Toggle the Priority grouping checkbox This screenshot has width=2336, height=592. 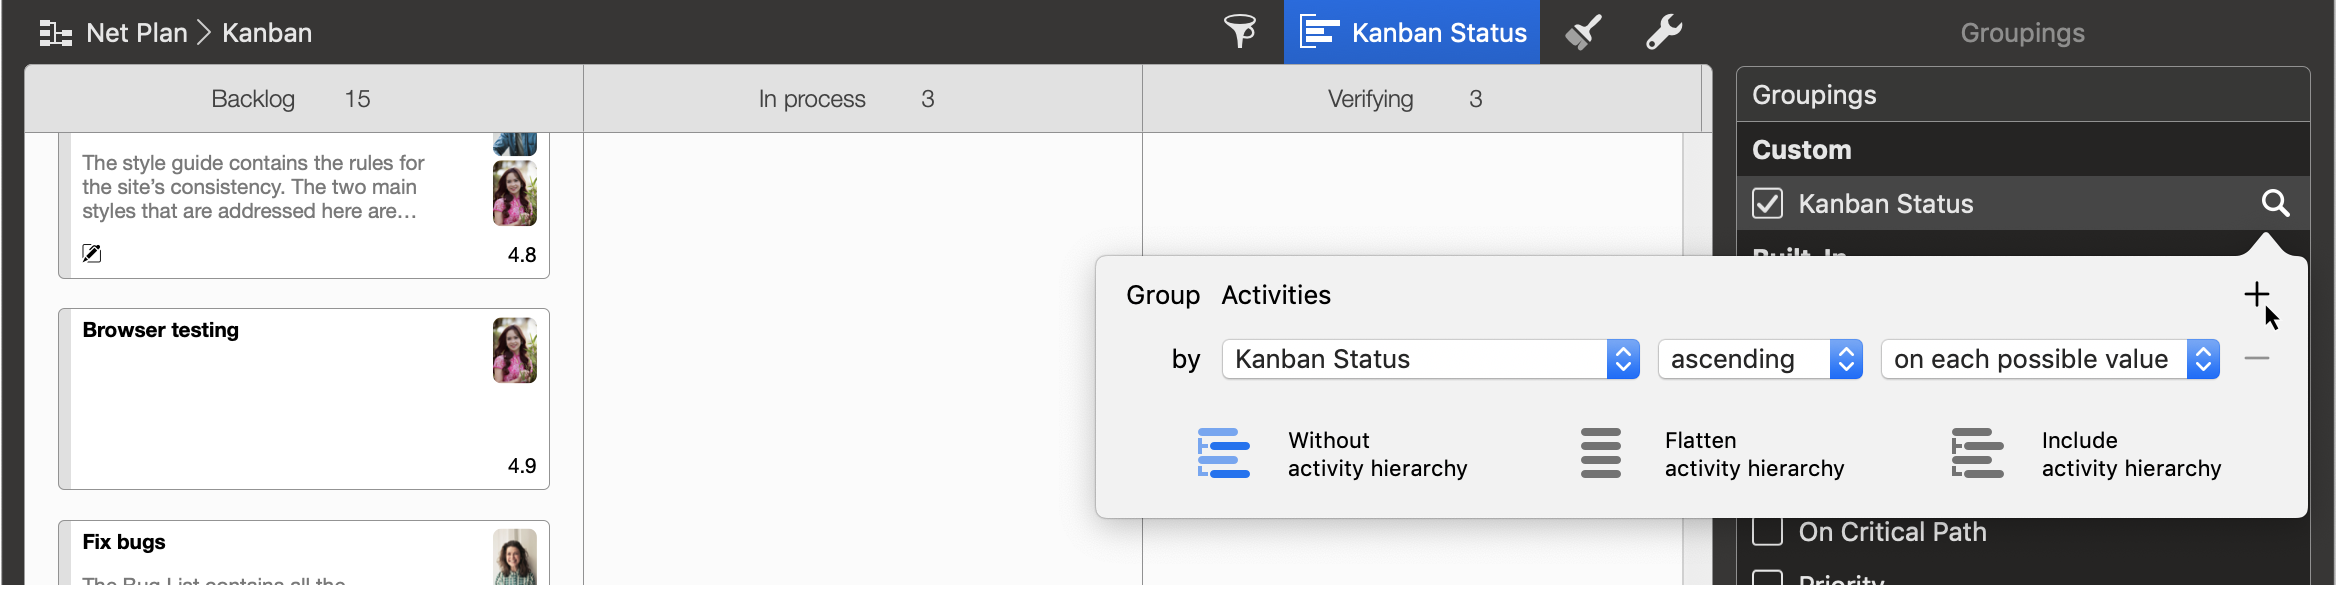point(1767,579)
